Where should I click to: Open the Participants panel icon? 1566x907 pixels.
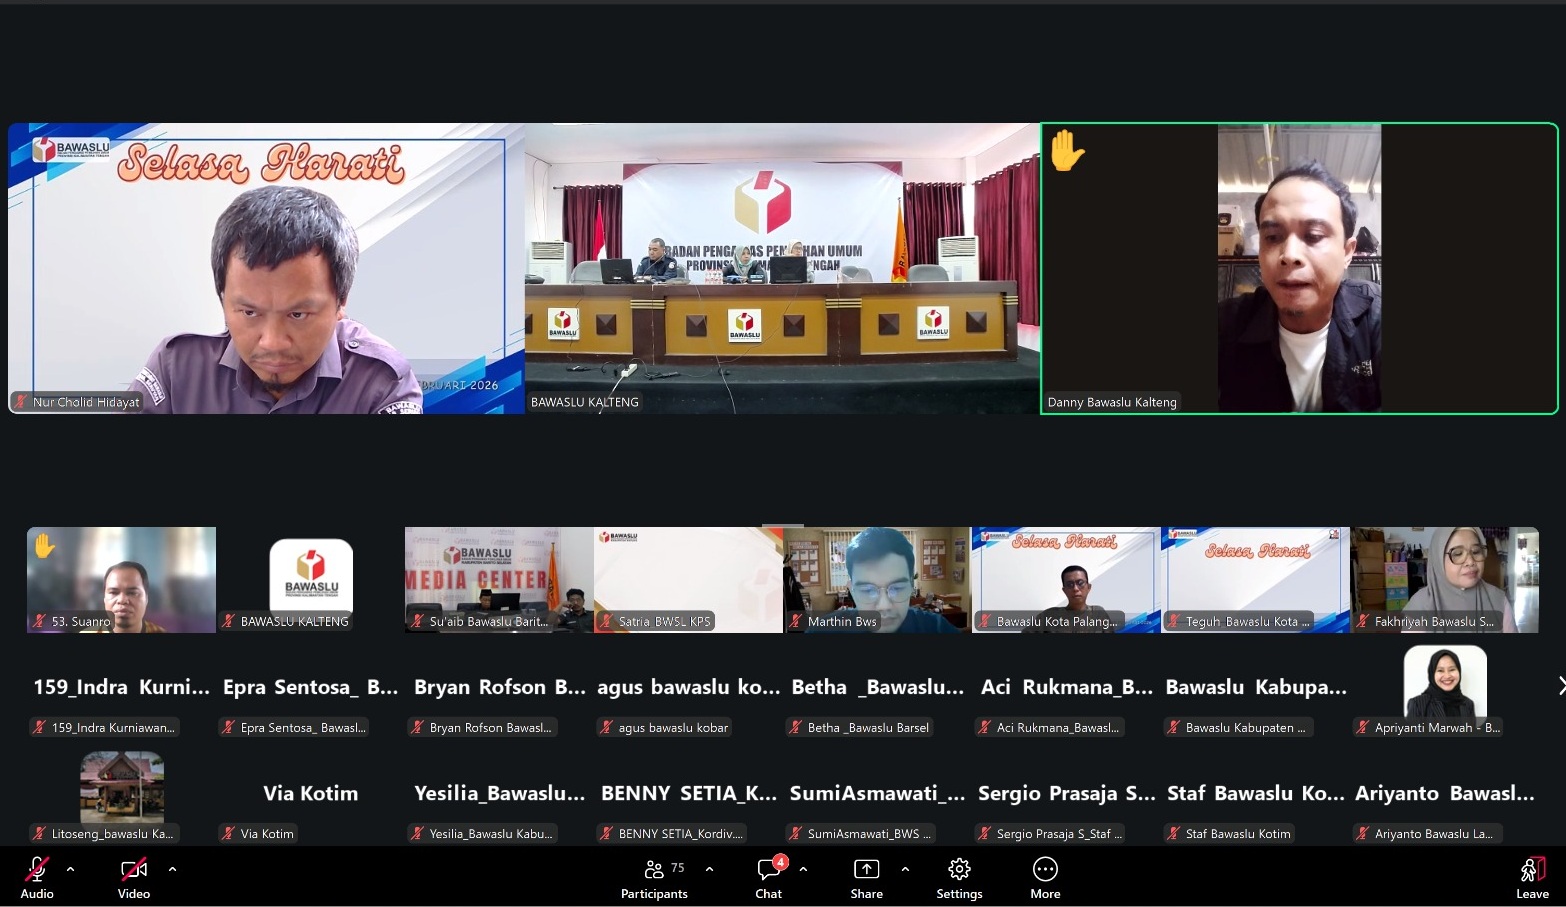(654, 869)
